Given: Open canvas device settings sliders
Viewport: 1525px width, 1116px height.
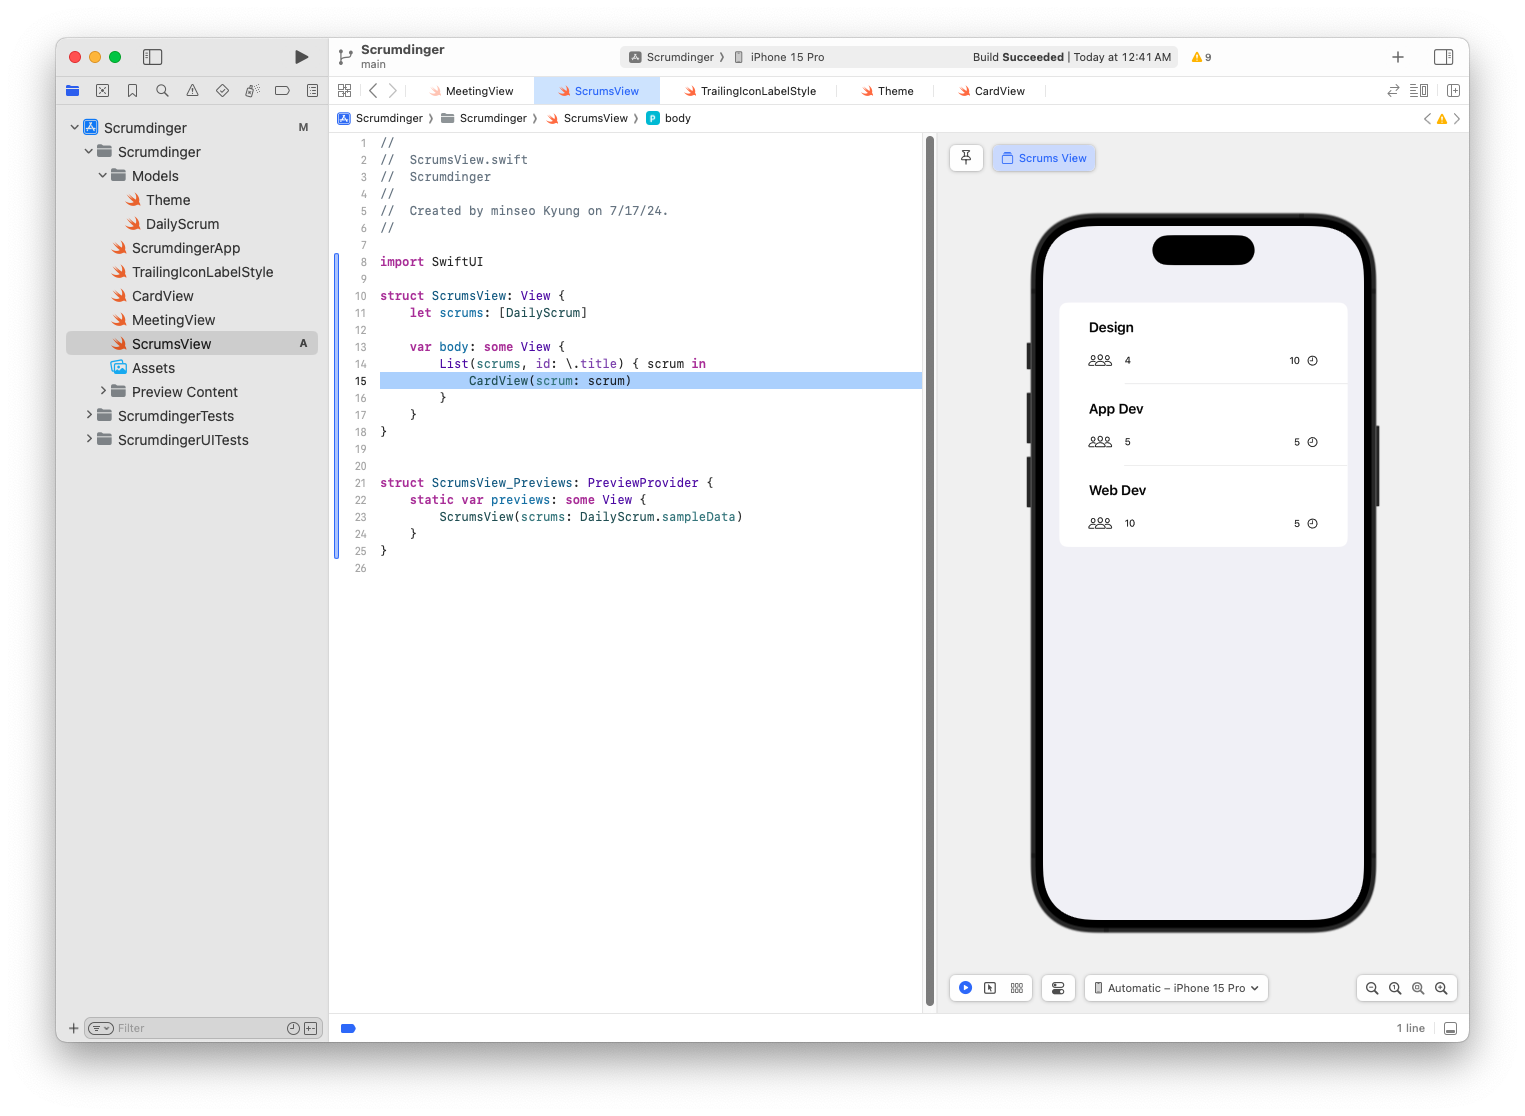Looking at the screenshot, I should 1058,988.
